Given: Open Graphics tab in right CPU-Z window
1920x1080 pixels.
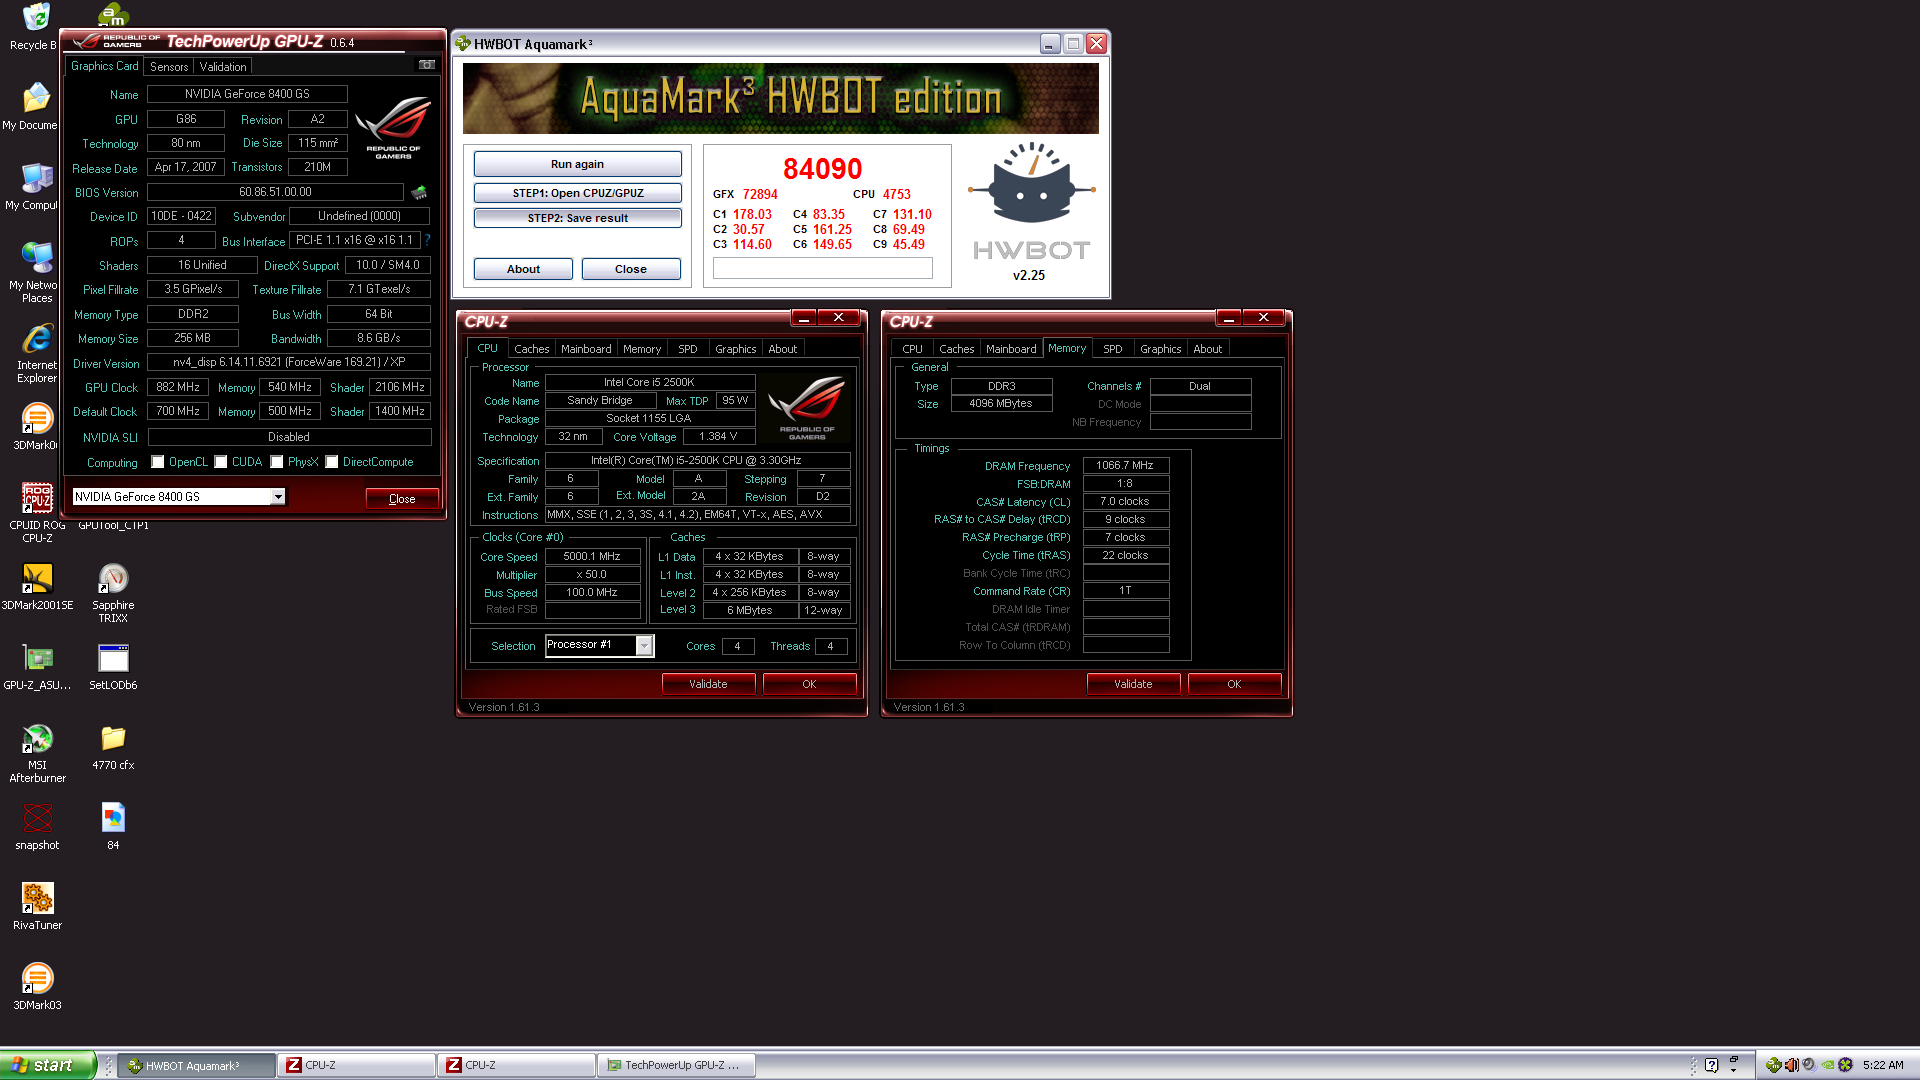Looking at the screenshot, I should [1161, 349].
